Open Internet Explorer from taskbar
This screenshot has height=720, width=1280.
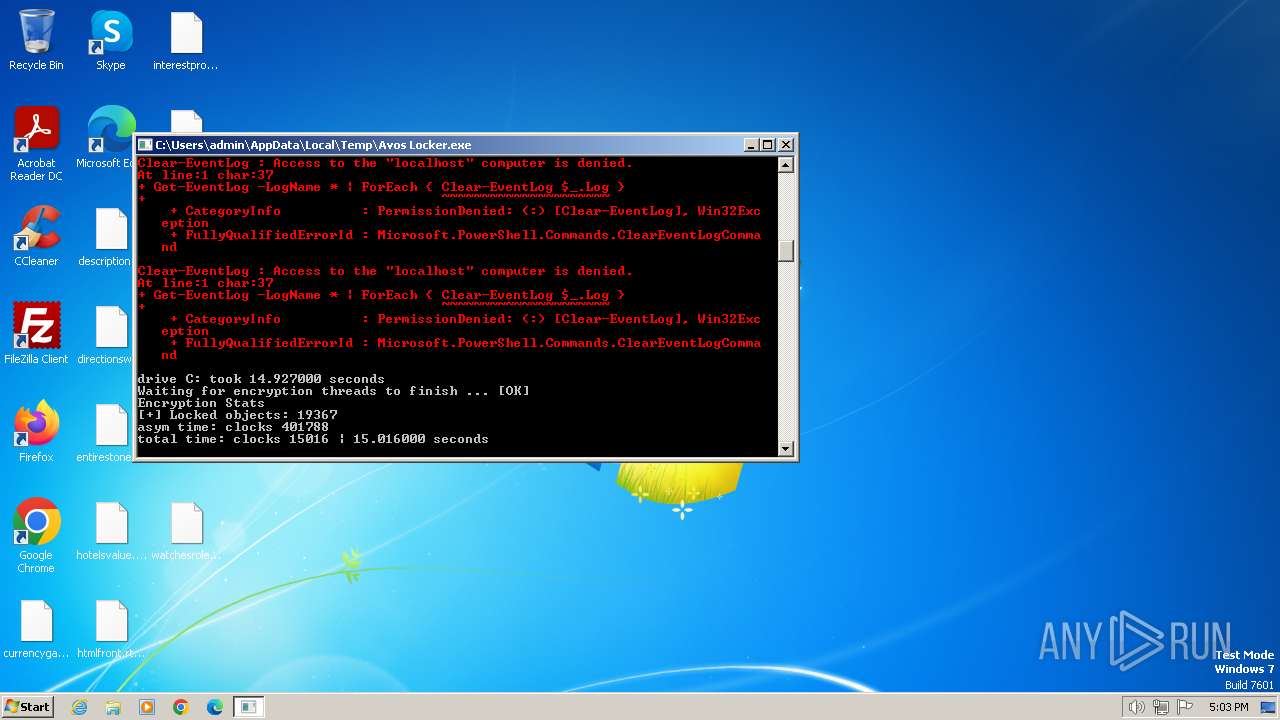(x=79, y=707)
